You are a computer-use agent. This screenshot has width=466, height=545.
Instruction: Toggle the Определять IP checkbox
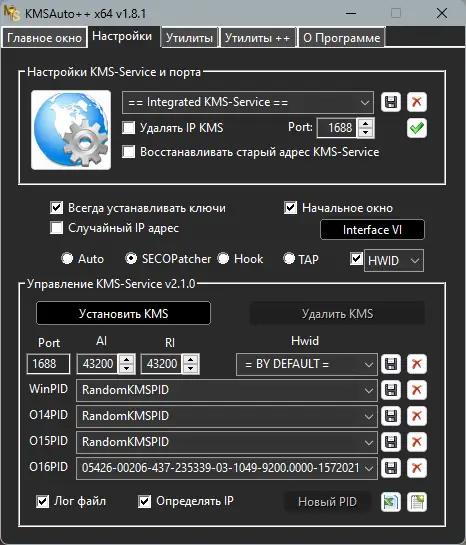[x=145, y=502]
